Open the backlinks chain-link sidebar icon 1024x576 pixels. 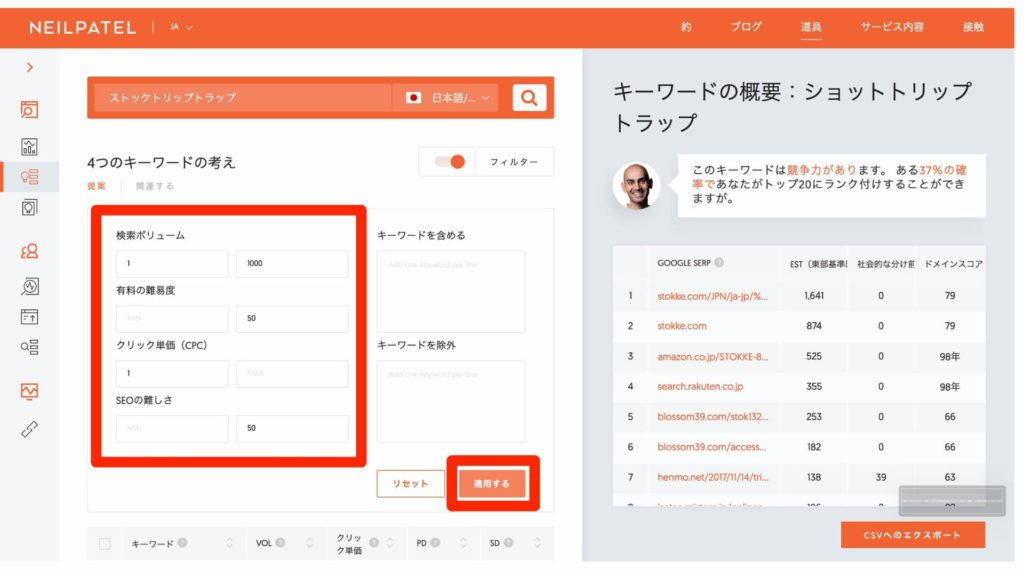pos(30,429)
